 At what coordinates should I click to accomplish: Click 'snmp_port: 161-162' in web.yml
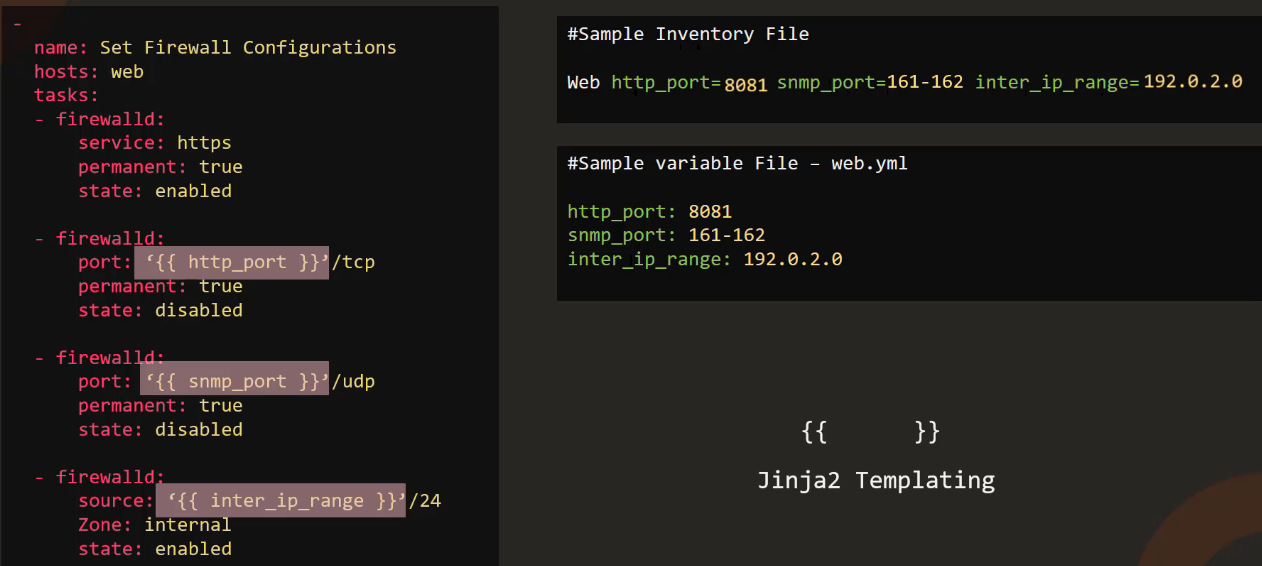pos(666,235)
